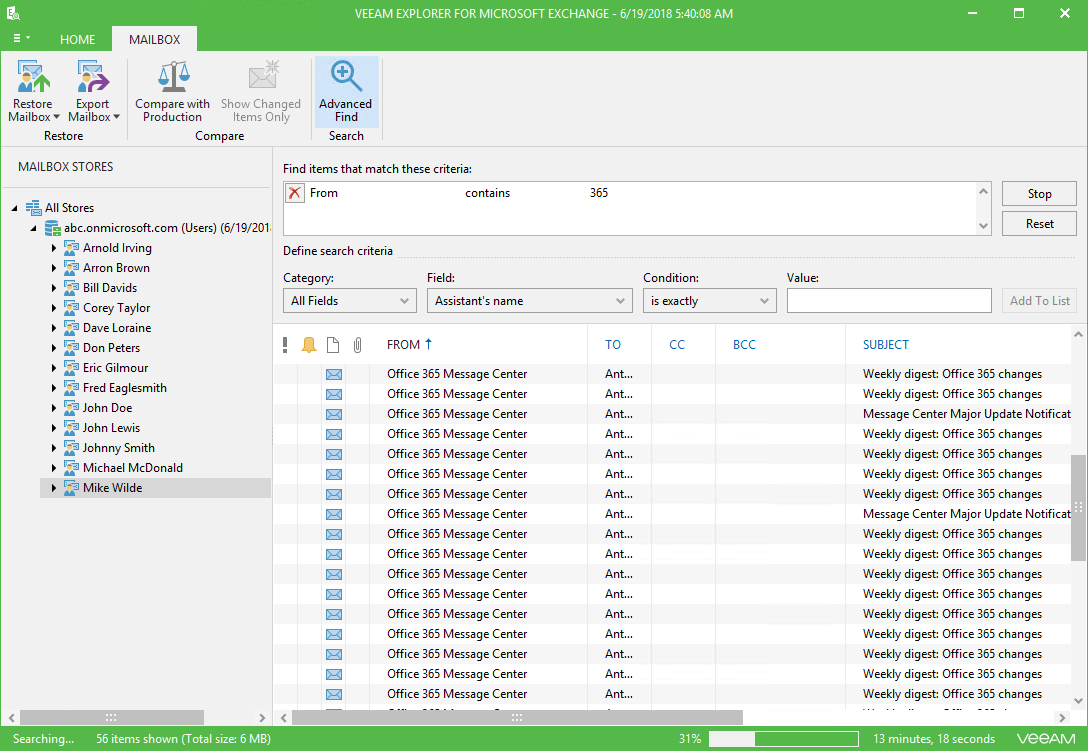Open Export Mailbox dropdown arrow
This screenshot has width=1088, height=751.
click(x=117, y=117)
